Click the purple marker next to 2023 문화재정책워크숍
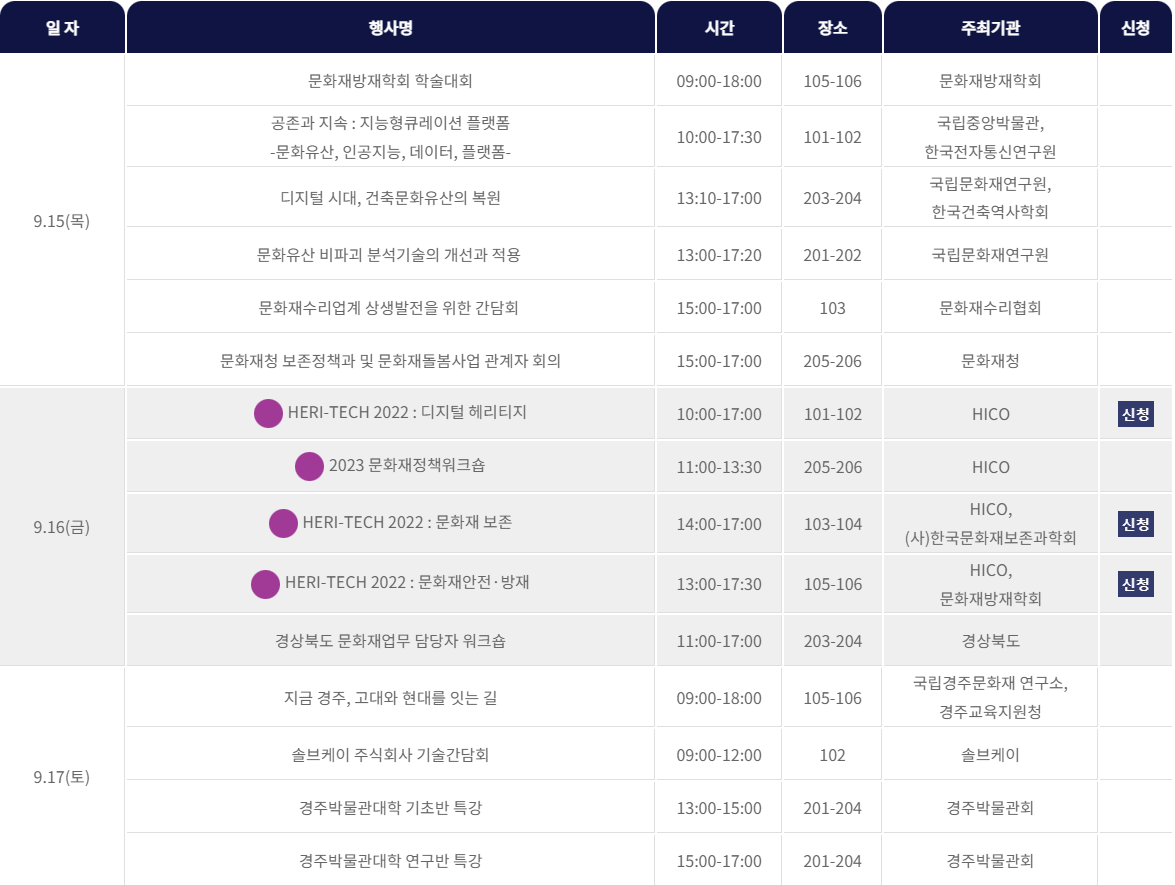1175x885 pixels. point(308,467)
